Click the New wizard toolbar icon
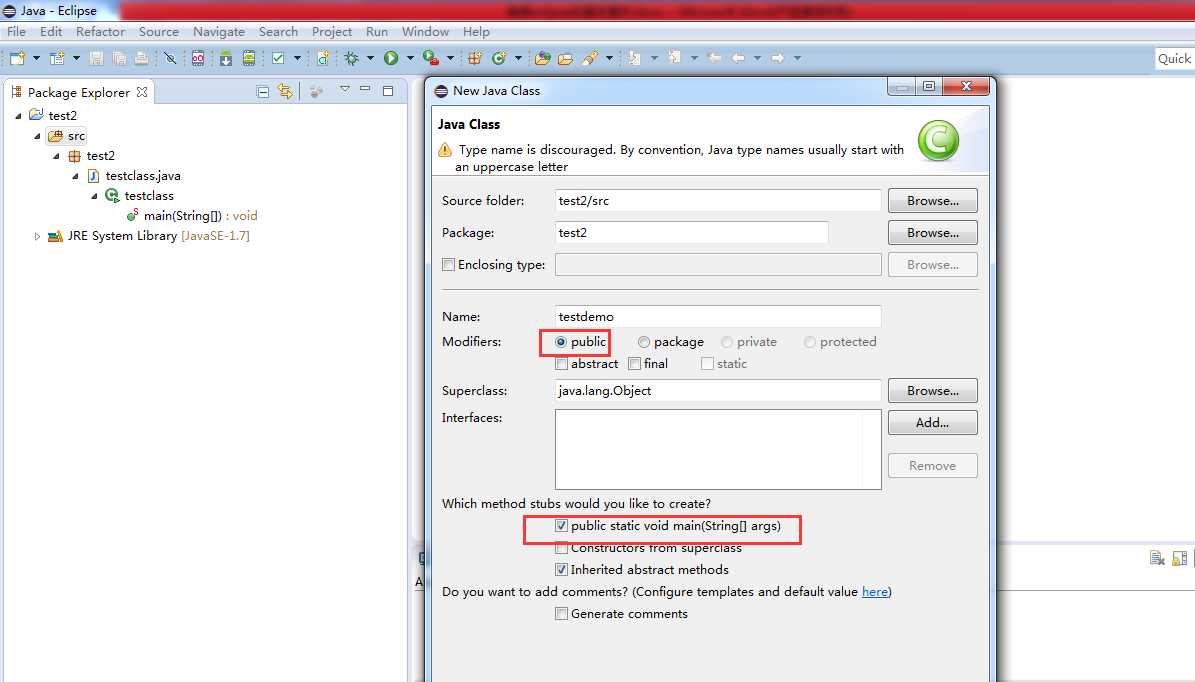Image resolution: width=1195 pixels, height=682 pixels. pos(17,58)
